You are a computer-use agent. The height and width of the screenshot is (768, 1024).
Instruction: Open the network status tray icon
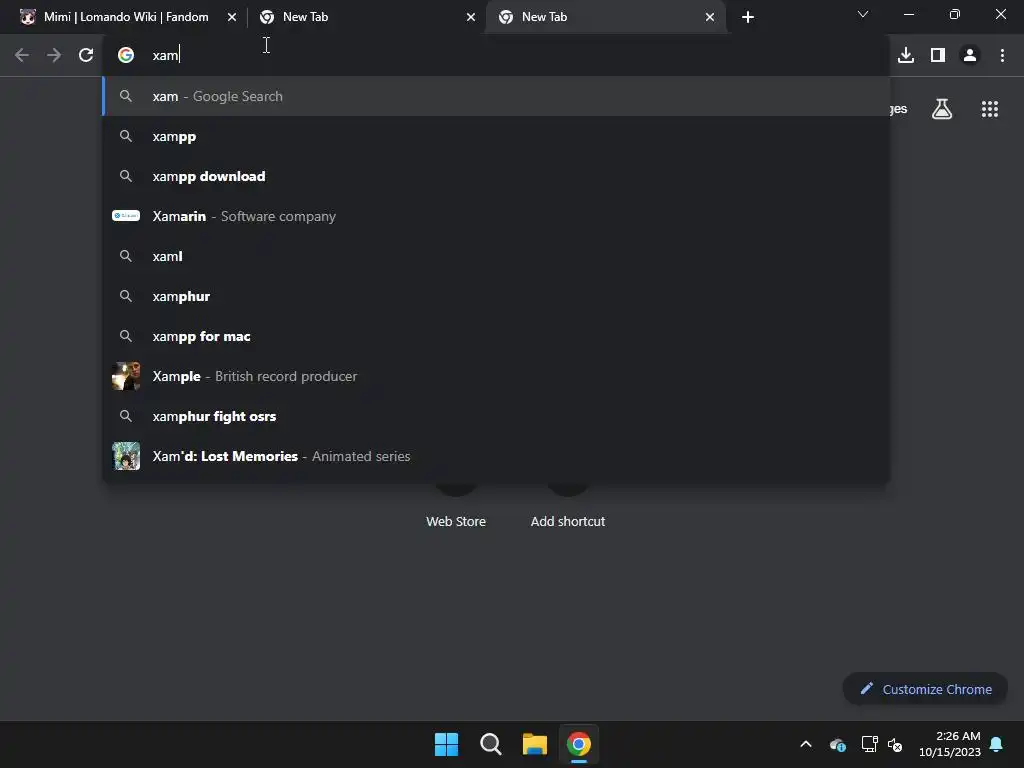click(x=869, y=744)
